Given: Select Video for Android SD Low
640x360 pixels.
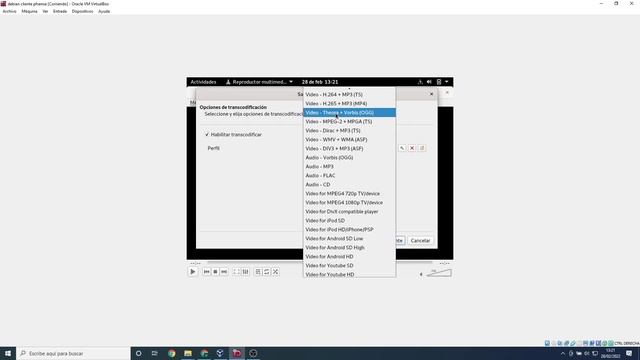Looking at the screenshot, I should coord(349,238).
